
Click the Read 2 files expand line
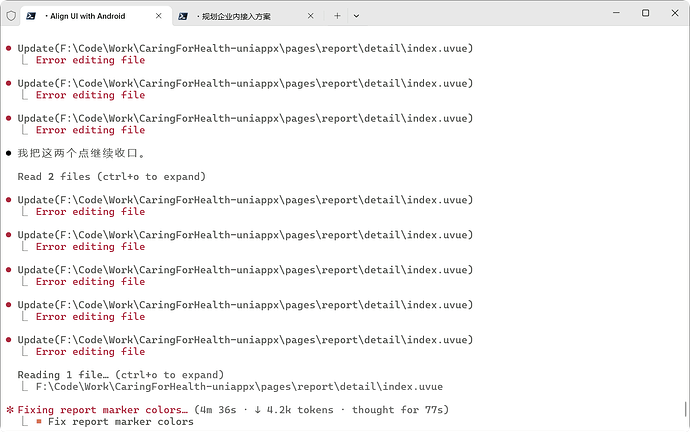tap(111, 177)
